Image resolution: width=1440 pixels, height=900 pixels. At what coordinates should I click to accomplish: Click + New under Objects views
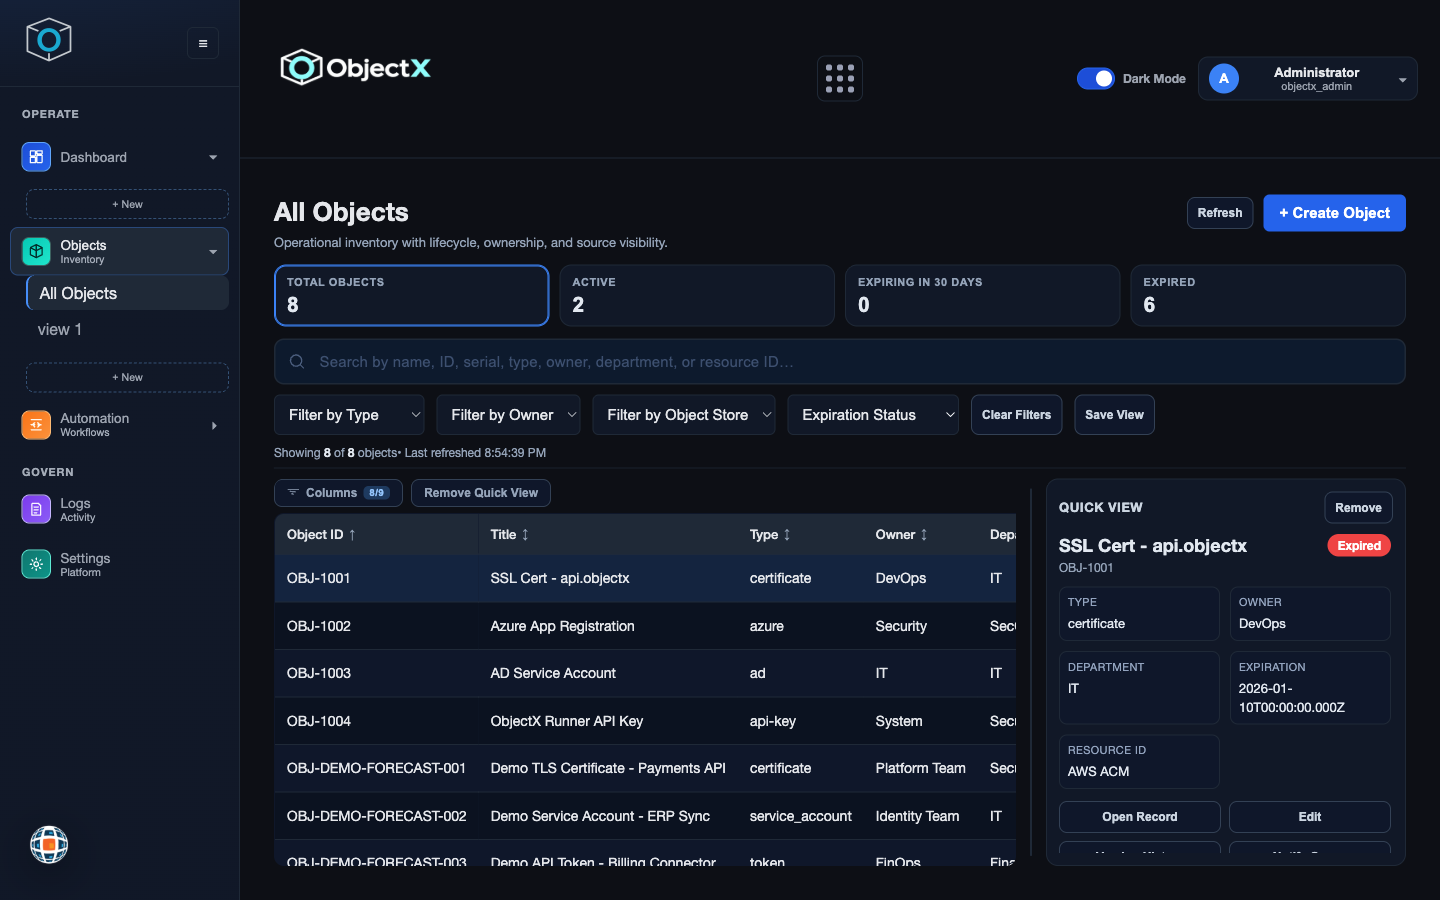tap(127, 377)
